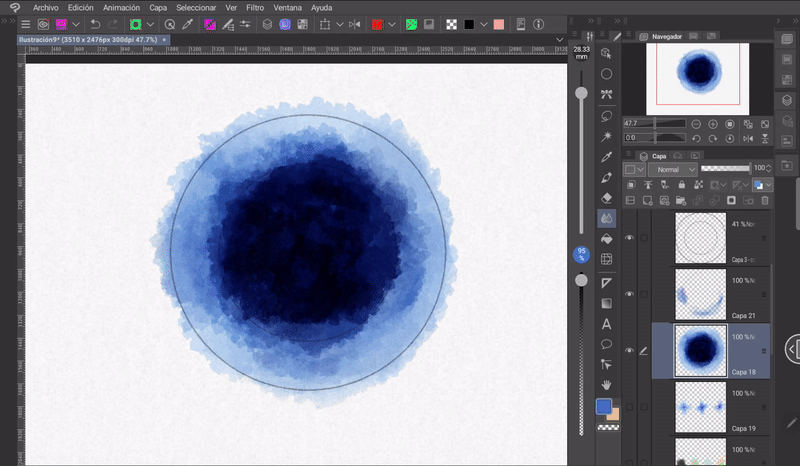The image size is (800, 466).
Task: Delete layer with the trash icon
Action: [764, 200]
